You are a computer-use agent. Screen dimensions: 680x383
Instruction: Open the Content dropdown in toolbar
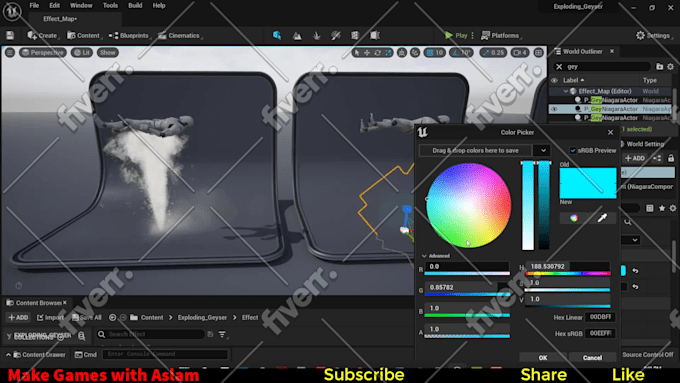84,36
